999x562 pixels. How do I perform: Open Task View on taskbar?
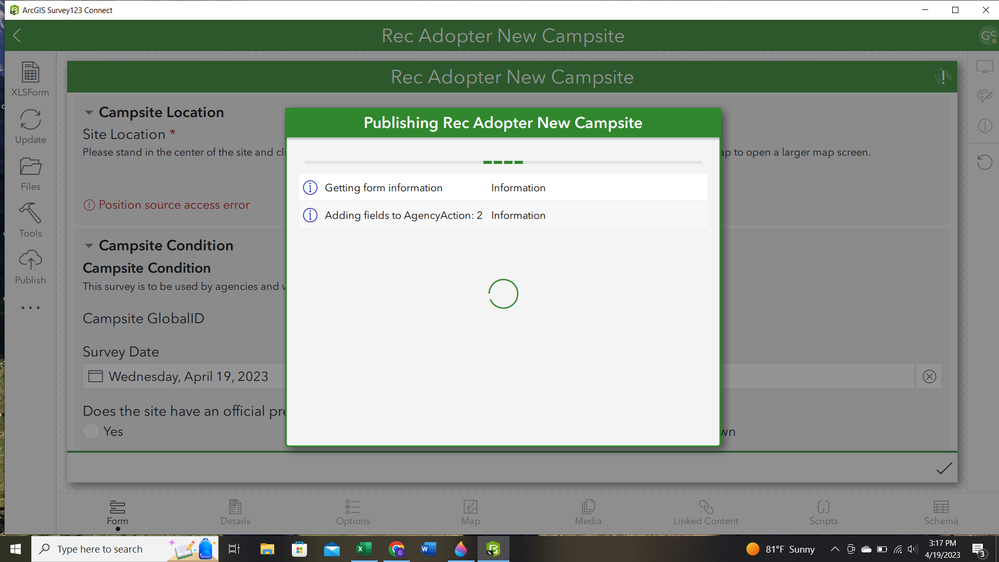[234, 549]
